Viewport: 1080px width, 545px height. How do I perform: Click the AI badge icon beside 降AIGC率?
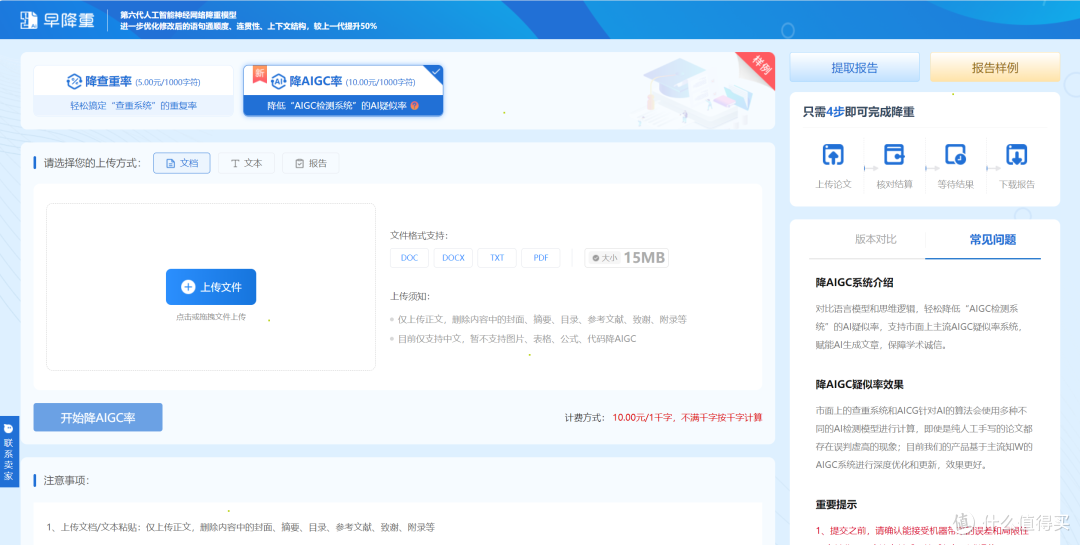pos(278,81)
